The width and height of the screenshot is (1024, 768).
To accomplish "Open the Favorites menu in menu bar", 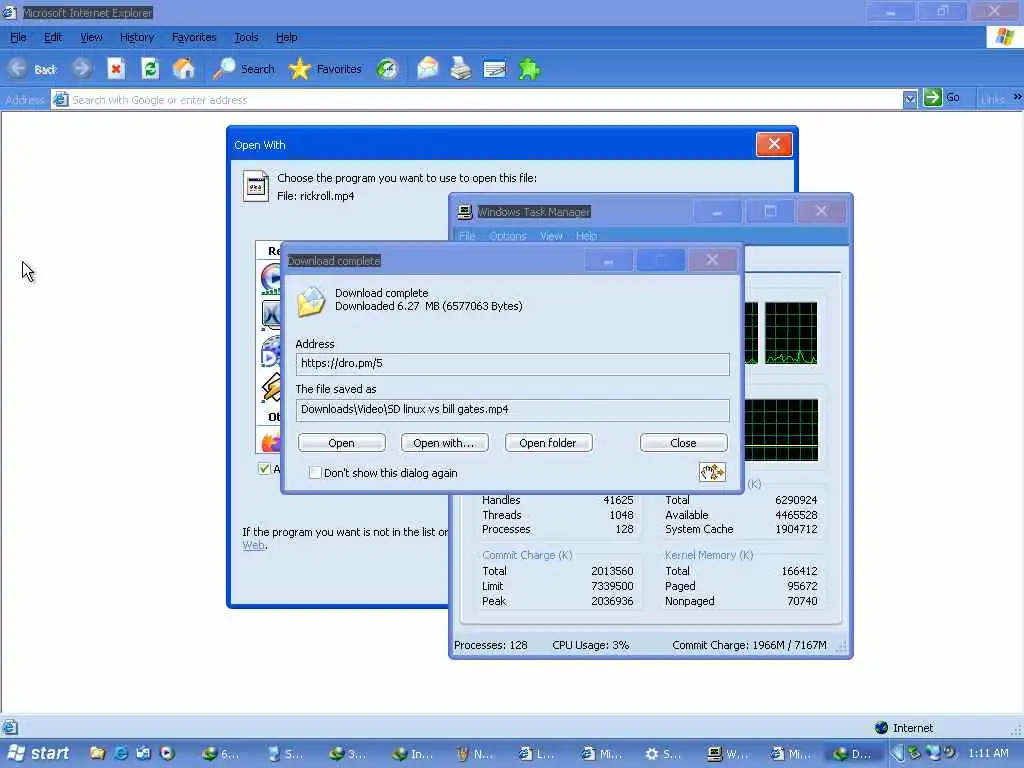I will 194,37.
